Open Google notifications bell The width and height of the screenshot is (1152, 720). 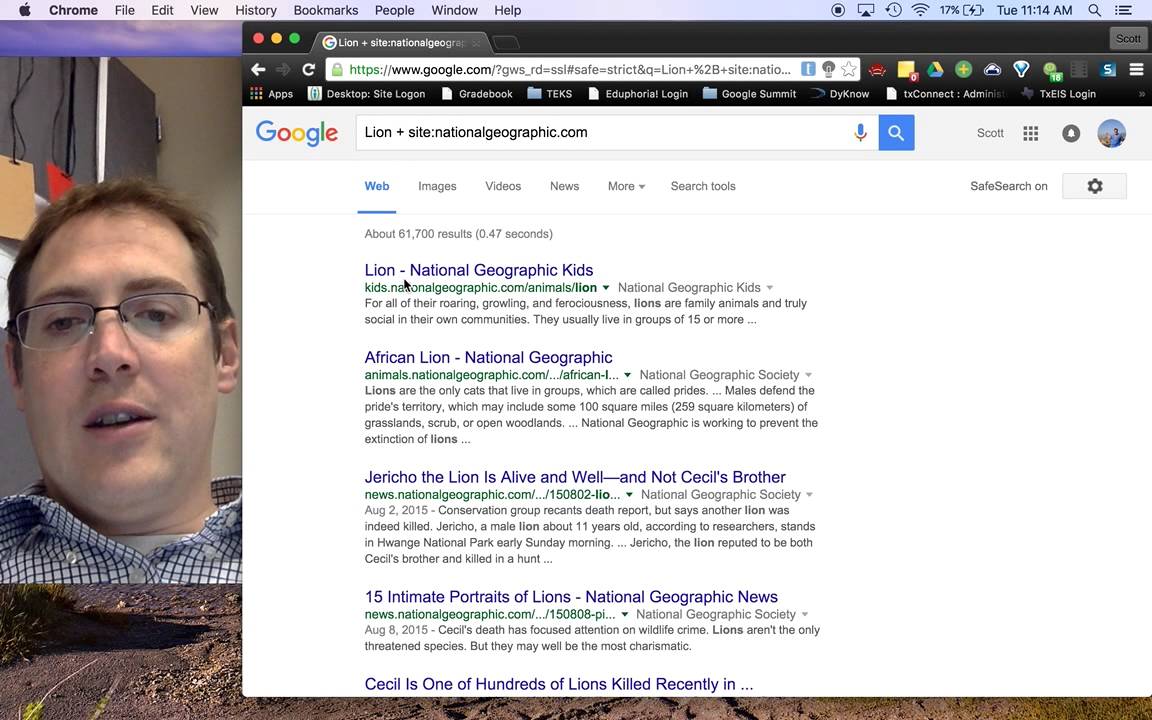1070,133
